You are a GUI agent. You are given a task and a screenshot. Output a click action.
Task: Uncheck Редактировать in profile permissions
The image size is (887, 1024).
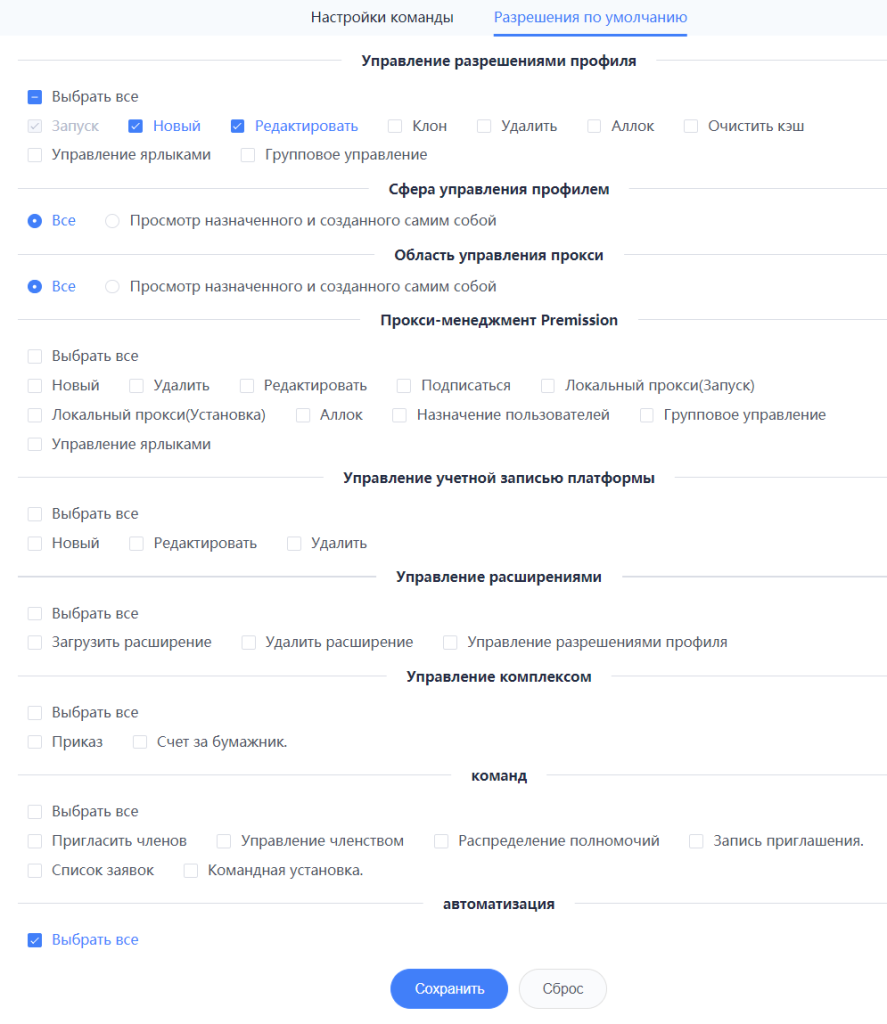pyautogui.click(x=237, y=126)
